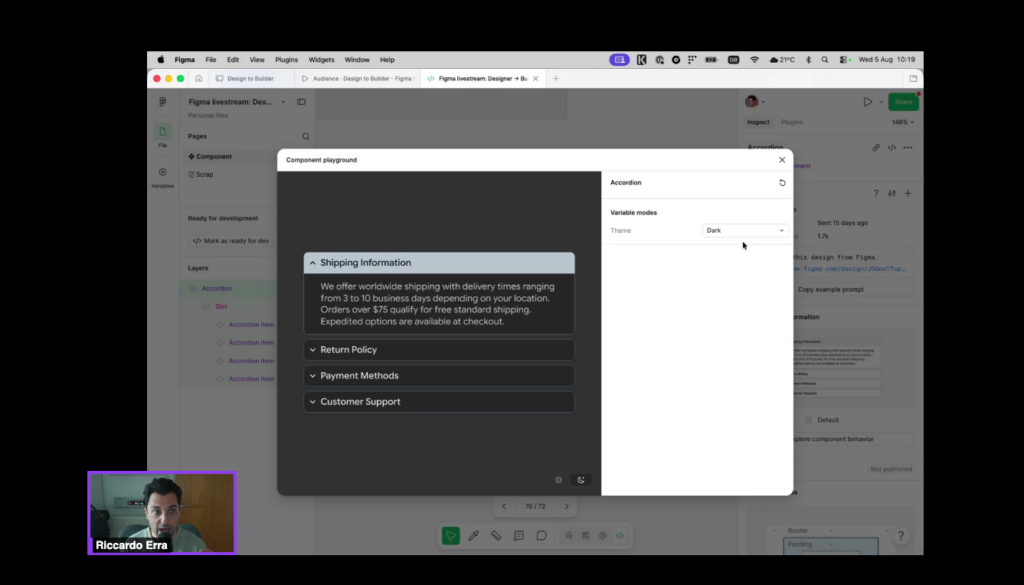Expand the Payment Methods accordion item

[x=439, y=376]
